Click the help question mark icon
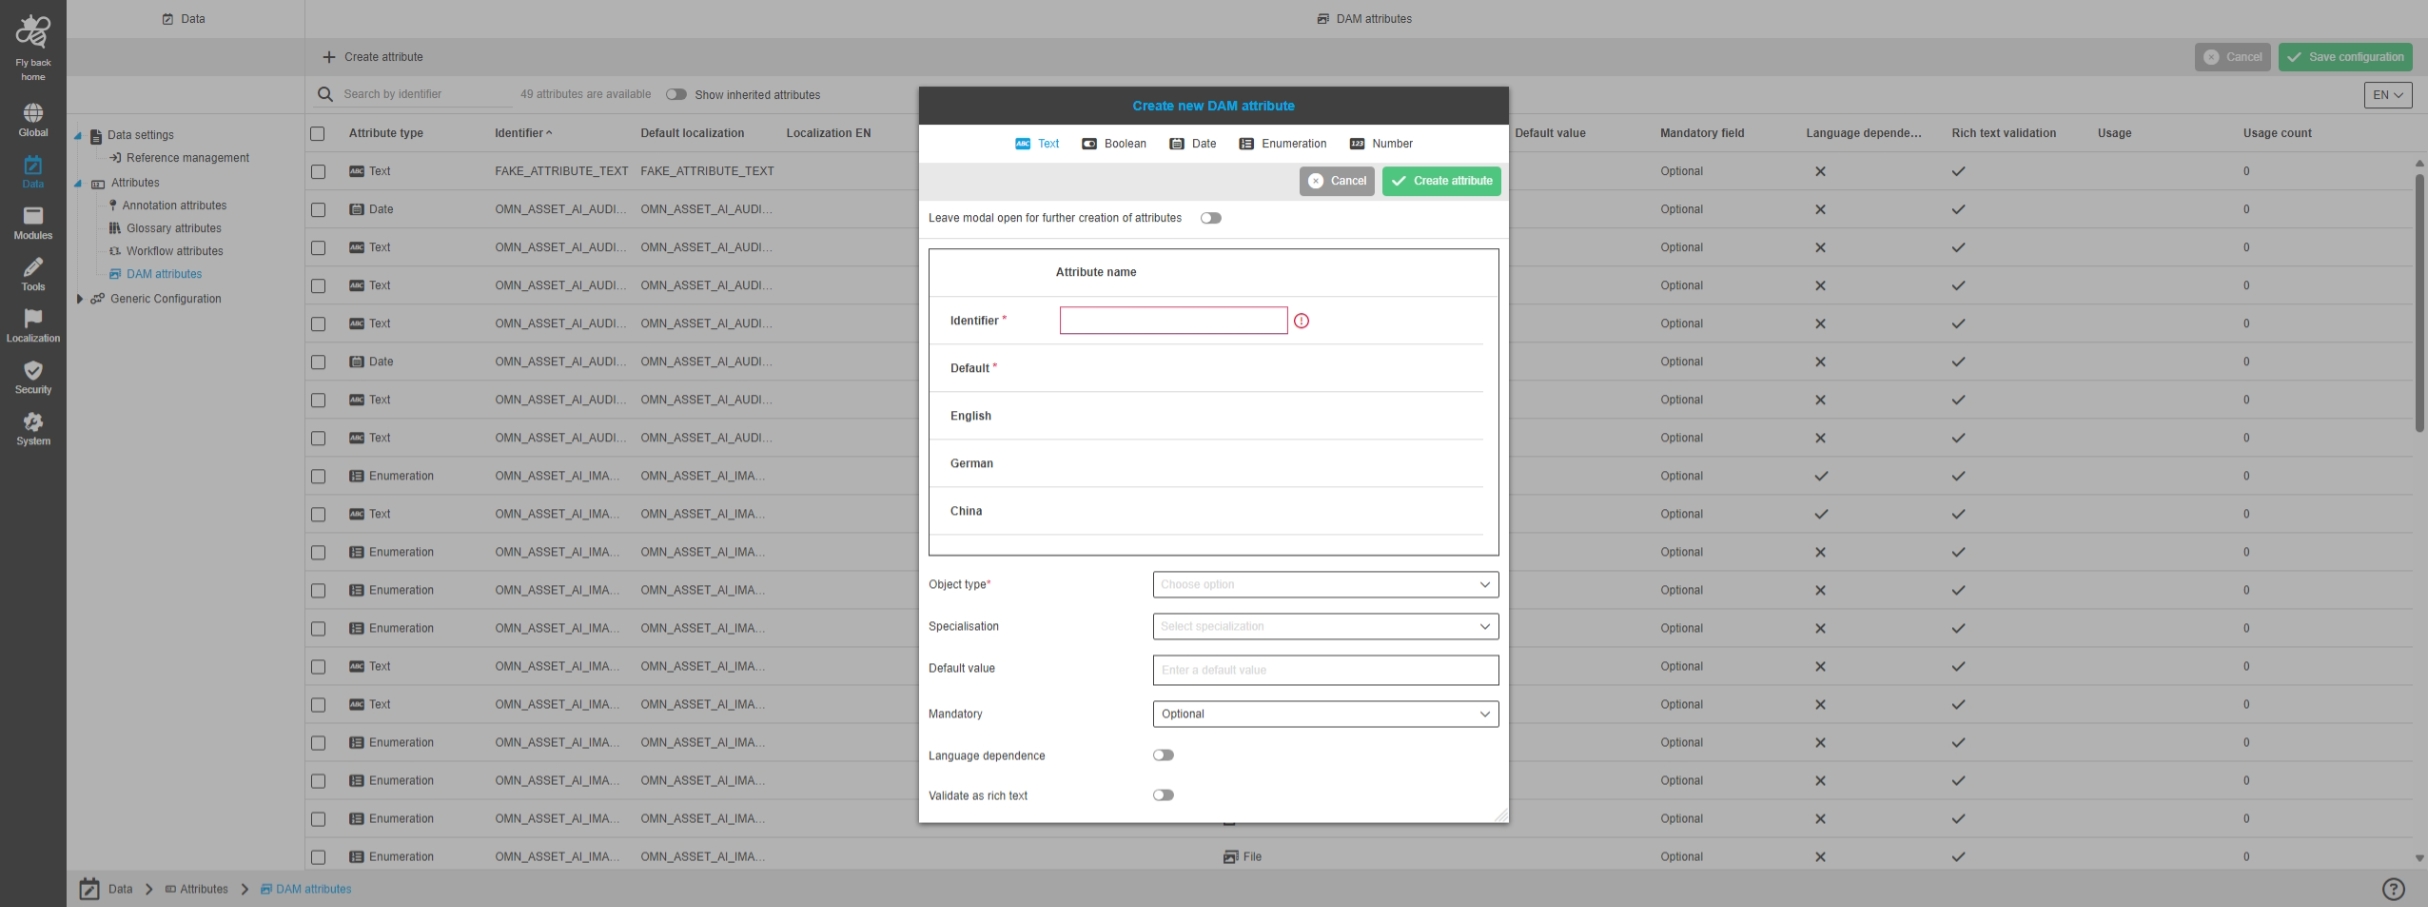The image size is (2428, 907). click(x=2393, y=889)
